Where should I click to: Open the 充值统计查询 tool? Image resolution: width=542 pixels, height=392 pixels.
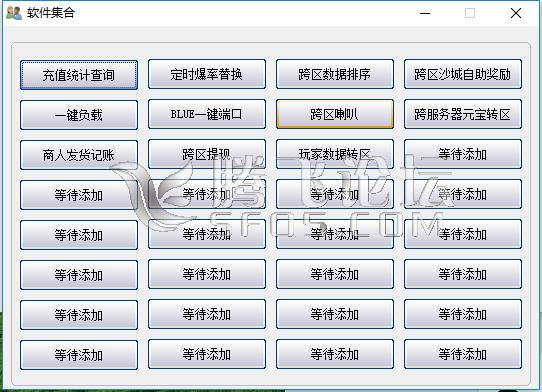pos(79,75)
